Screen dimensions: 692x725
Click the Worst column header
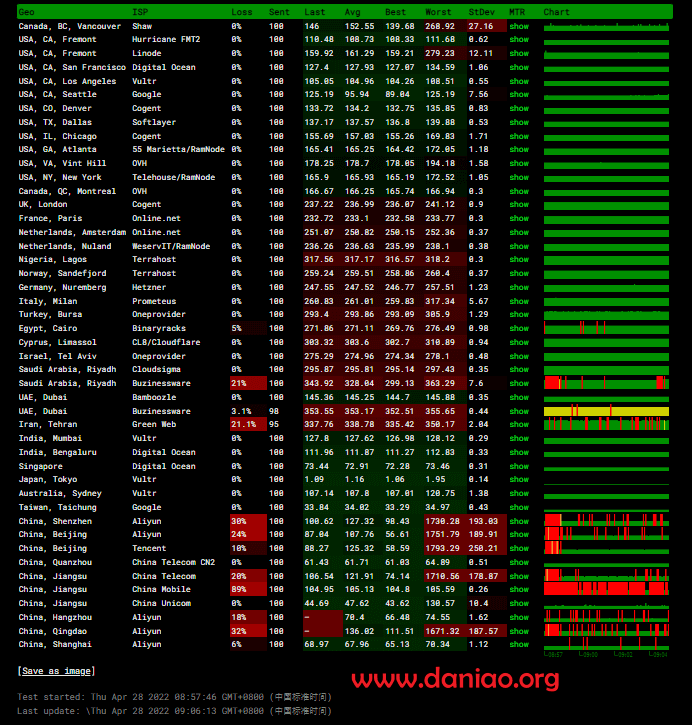(x=438, y=12)
